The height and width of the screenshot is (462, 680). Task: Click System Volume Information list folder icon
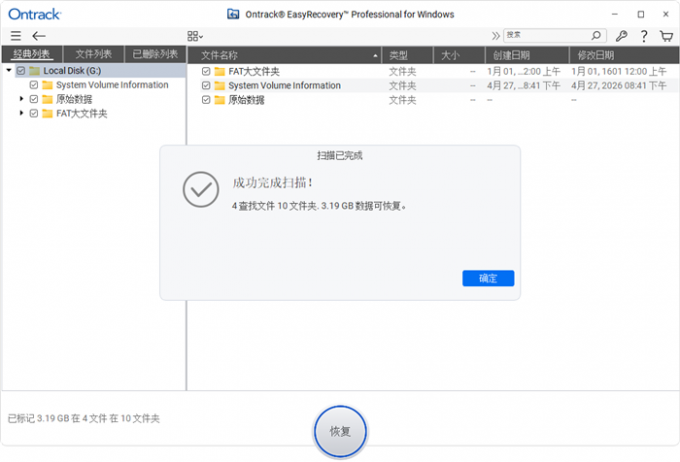point(220,86)
